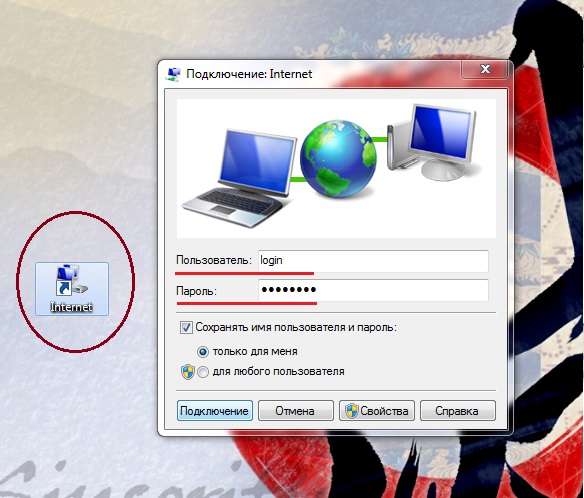Click the Подключение button

[x=215, y=410]
